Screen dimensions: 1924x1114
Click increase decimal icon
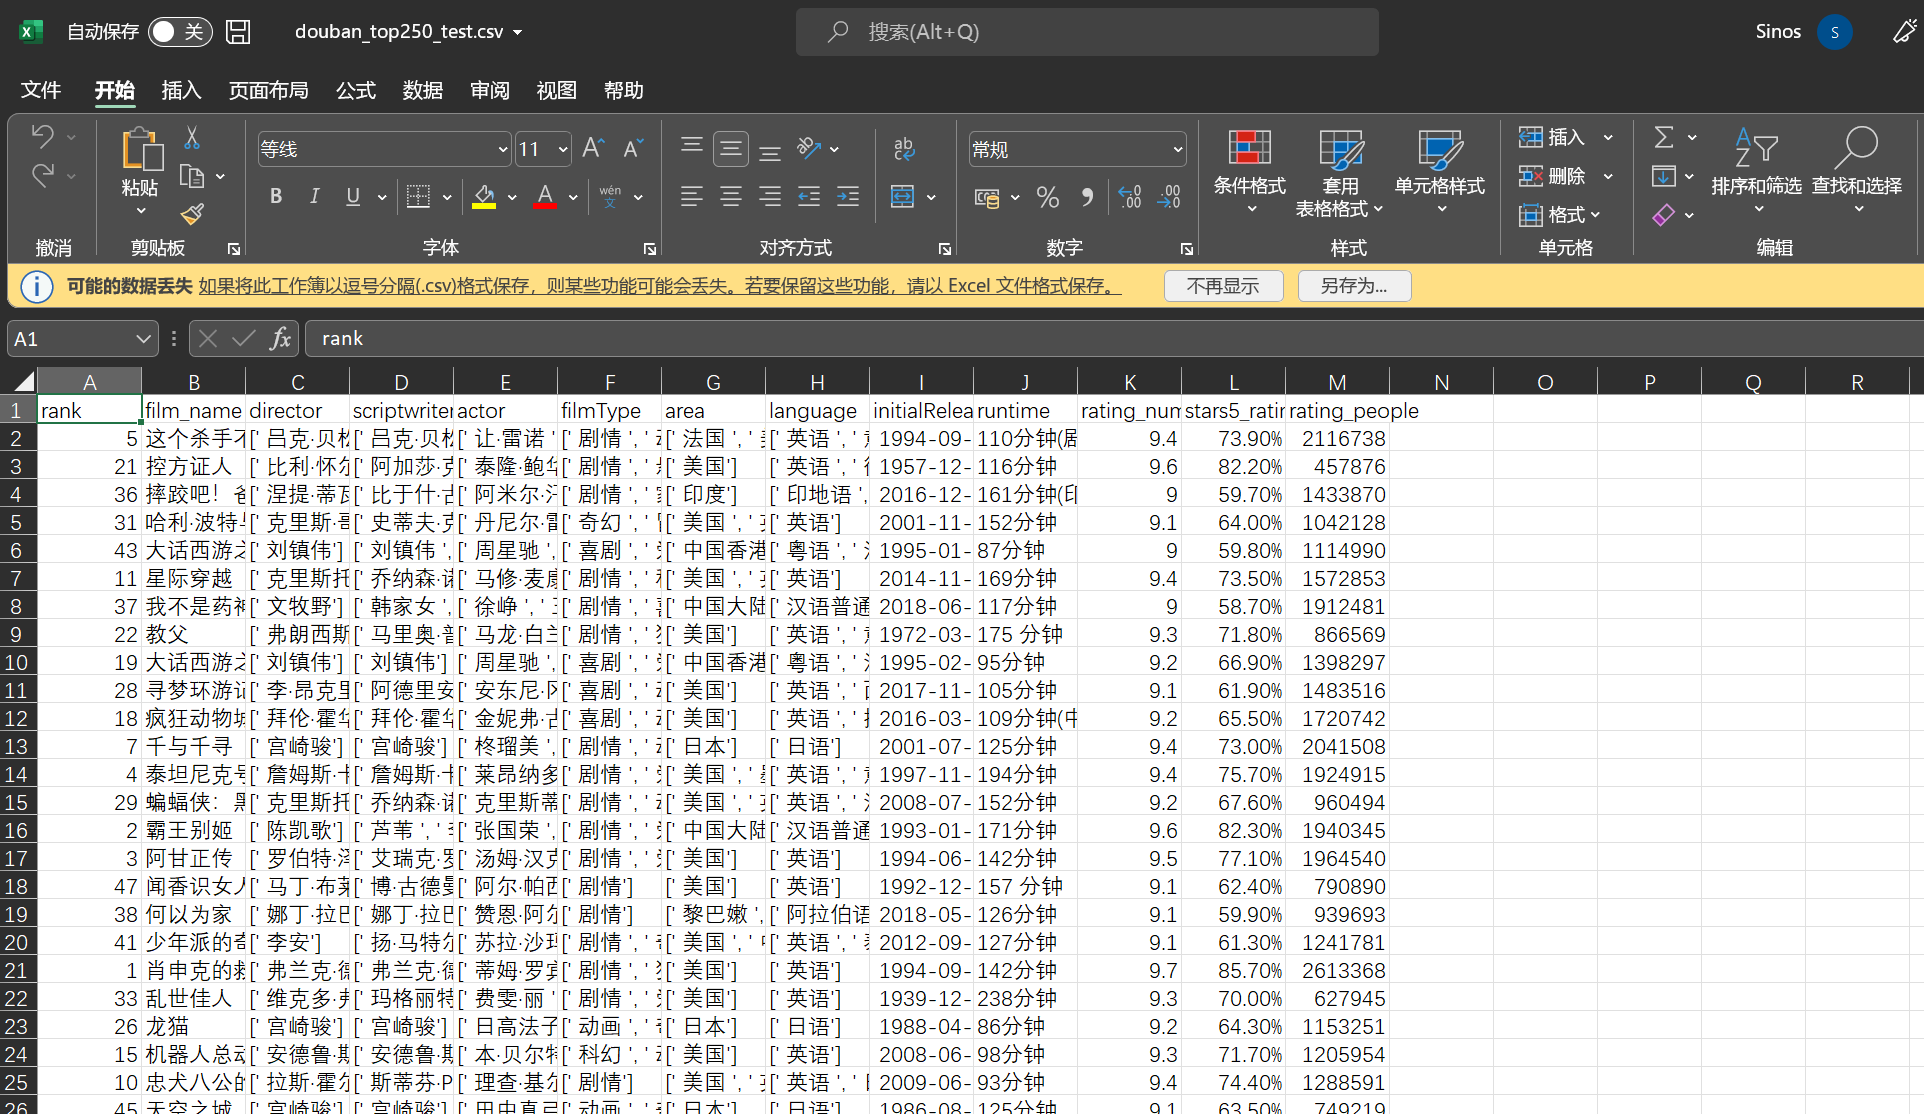tap(1130, 197)
